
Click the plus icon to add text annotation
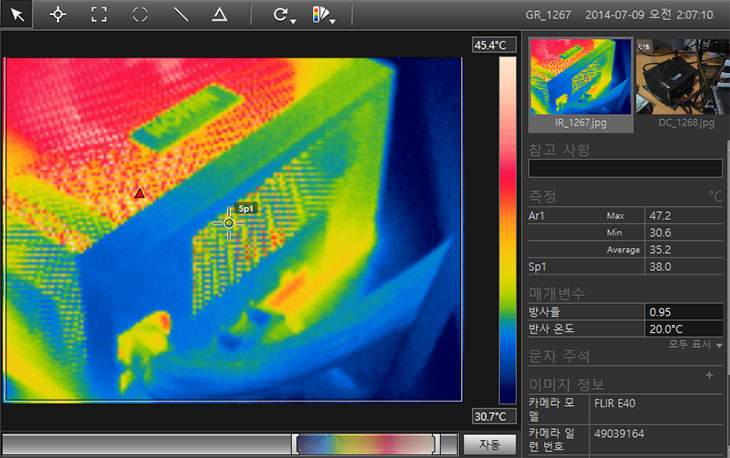tap(709, 375)
